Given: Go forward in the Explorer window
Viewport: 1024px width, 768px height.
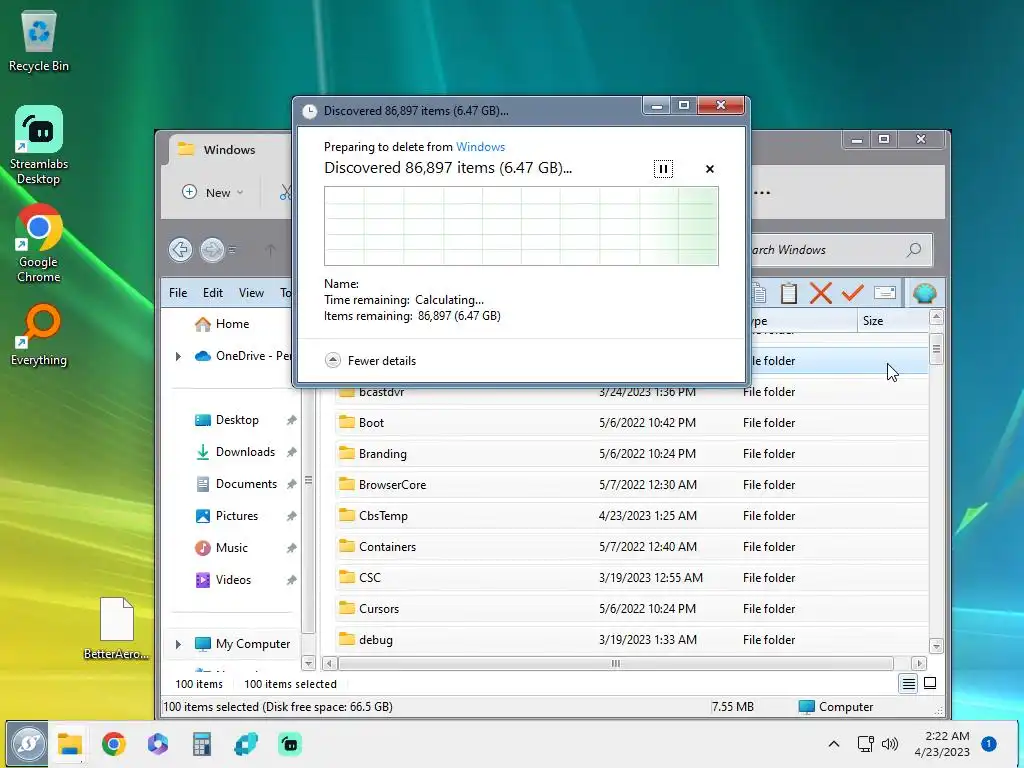Looking at the screenshot, I should 212,249.
